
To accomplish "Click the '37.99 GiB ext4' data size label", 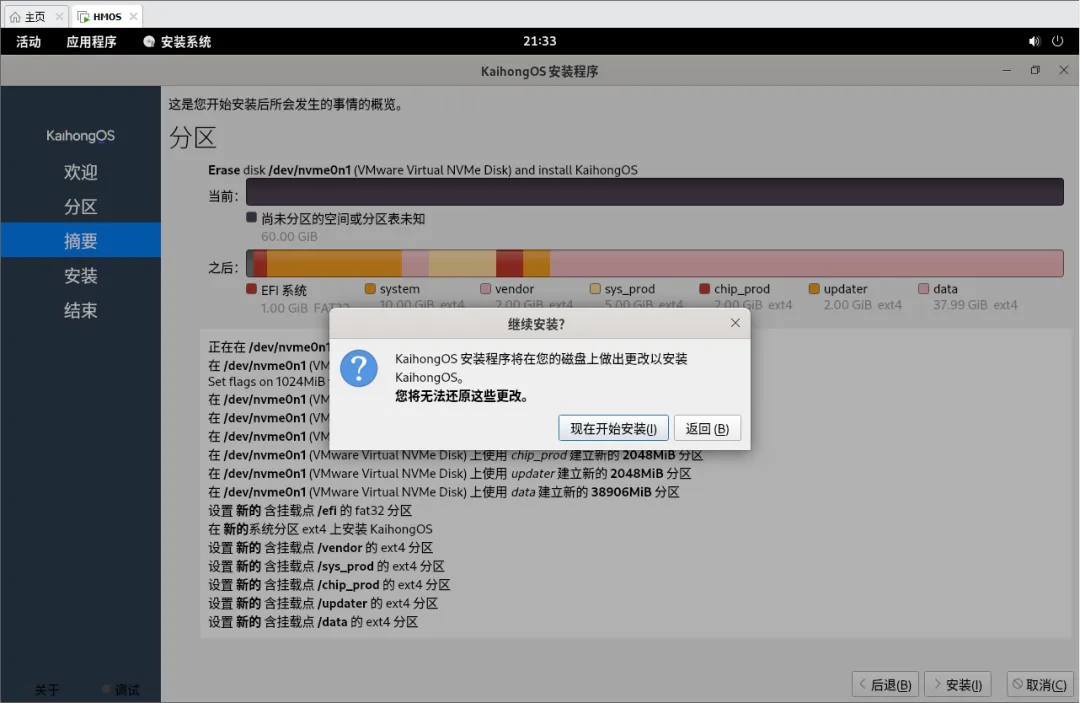I will 975,304.
